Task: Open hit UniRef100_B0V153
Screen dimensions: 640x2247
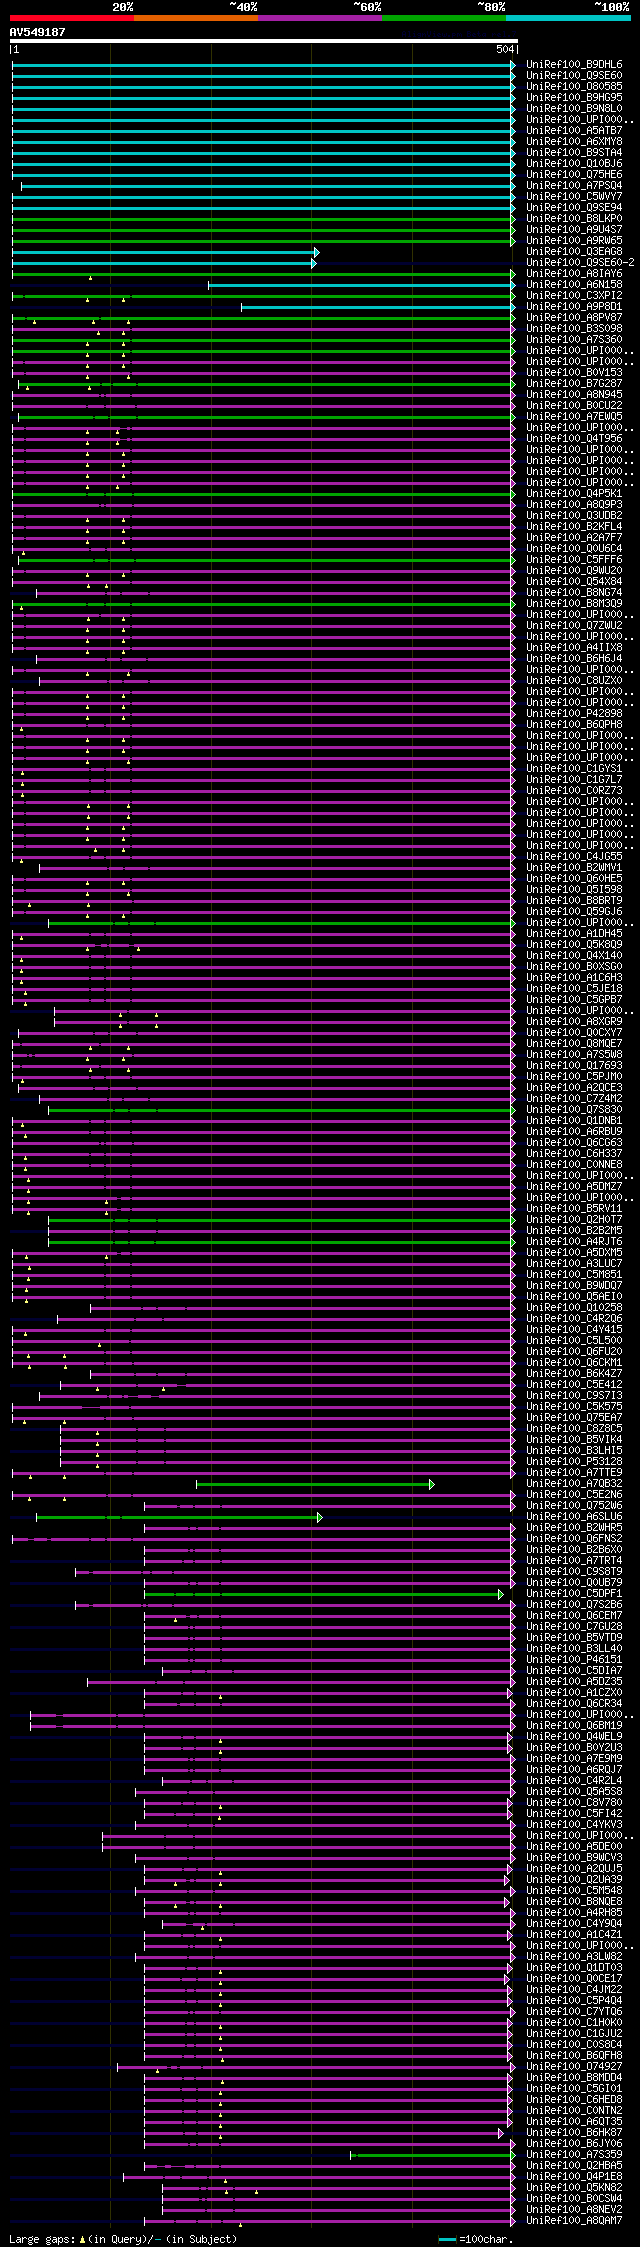Action: coord(574,372)
